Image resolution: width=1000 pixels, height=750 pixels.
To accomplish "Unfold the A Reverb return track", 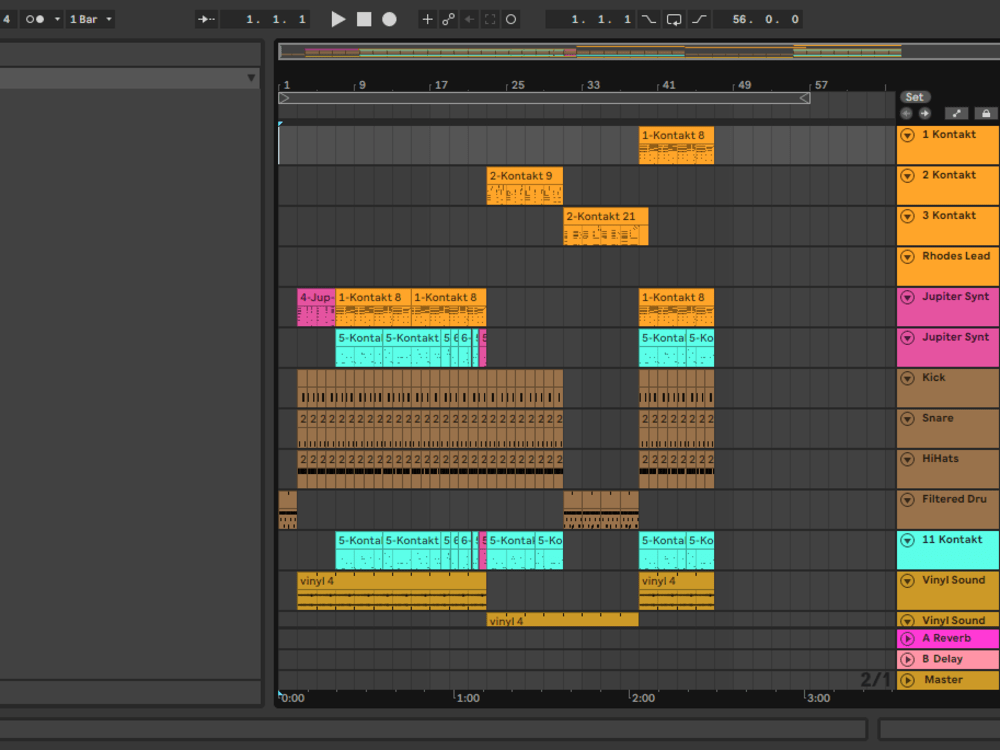I will pos(908,638).
